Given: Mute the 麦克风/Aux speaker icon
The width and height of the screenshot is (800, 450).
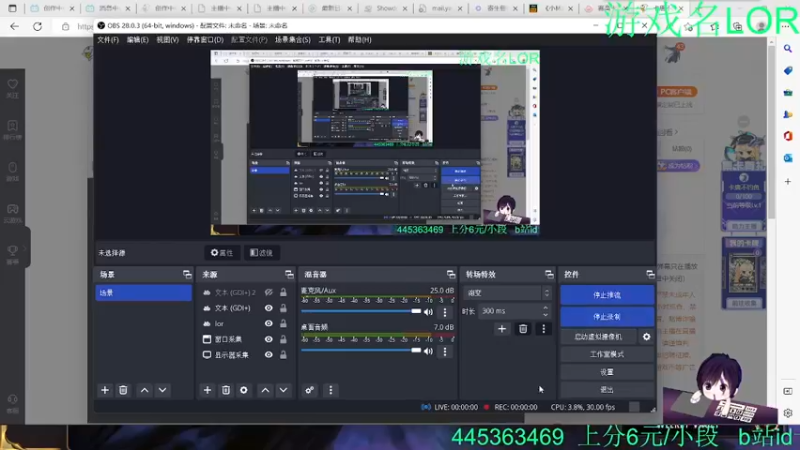Looking at the screenshot, I should pyautogui.click(x=428, y=312).
